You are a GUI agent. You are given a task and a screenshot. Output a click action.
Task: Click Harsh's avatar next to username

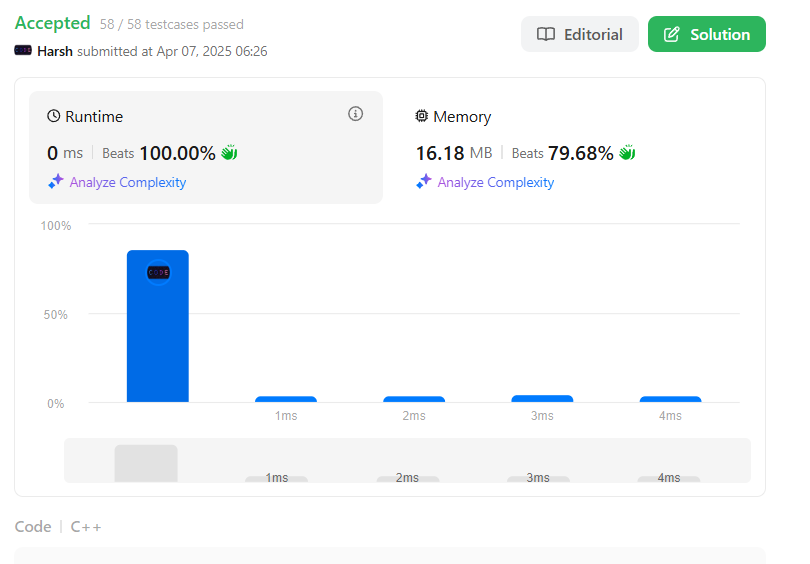[x=23, y=50]
